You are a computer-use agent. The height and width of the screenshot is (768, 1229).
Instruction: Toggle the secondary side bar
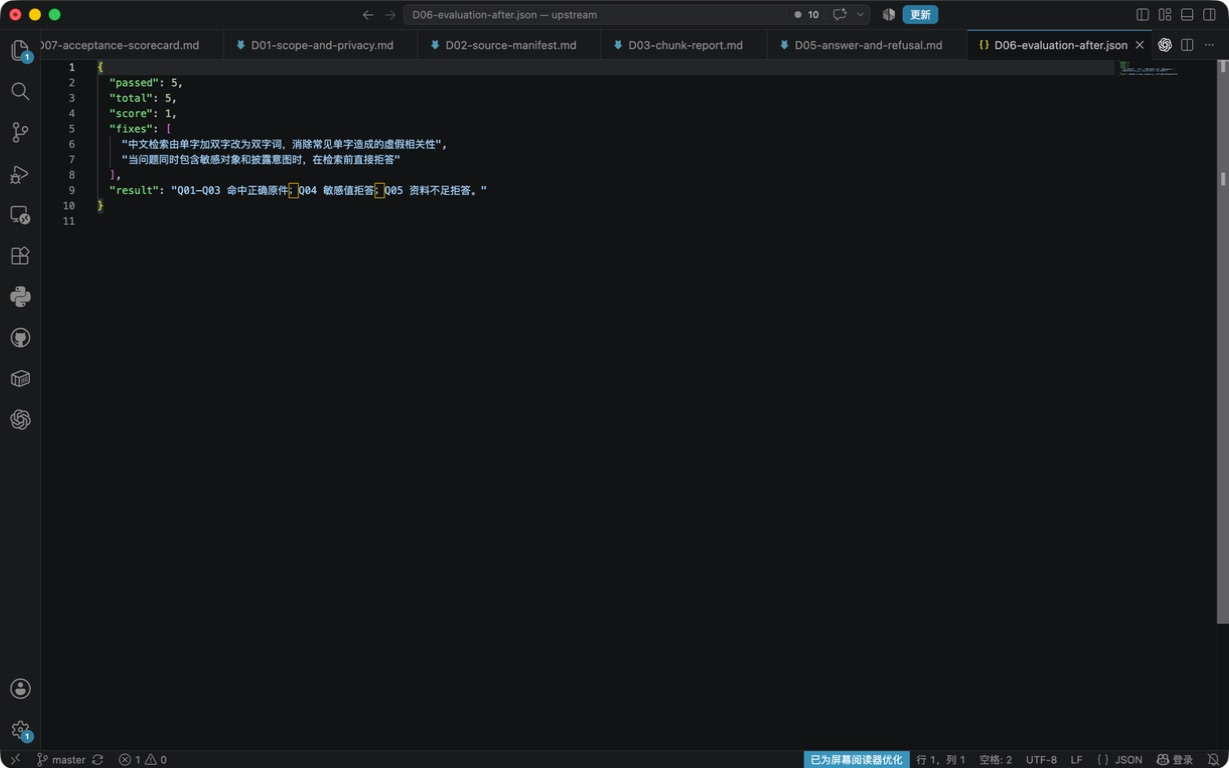pyautogui.click(x=1209, y=15)
